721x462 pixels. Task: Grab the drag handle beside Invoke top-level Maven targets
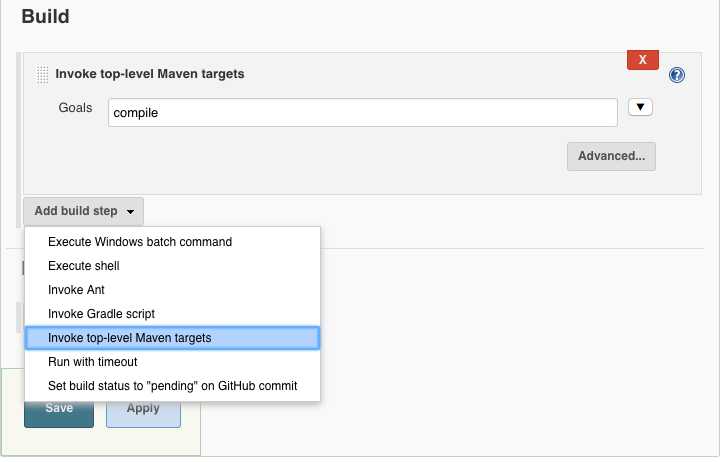(x=42, y=74)
